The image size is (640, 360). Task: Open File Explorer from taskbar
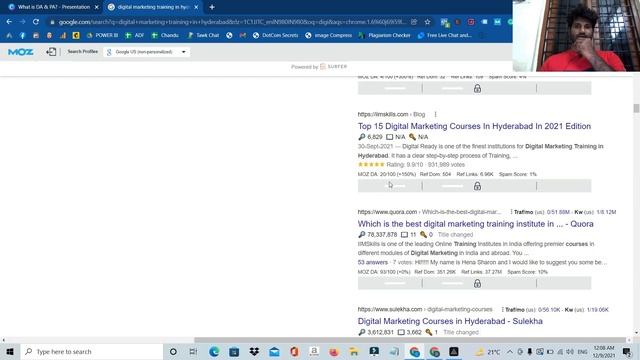(354, 351)
